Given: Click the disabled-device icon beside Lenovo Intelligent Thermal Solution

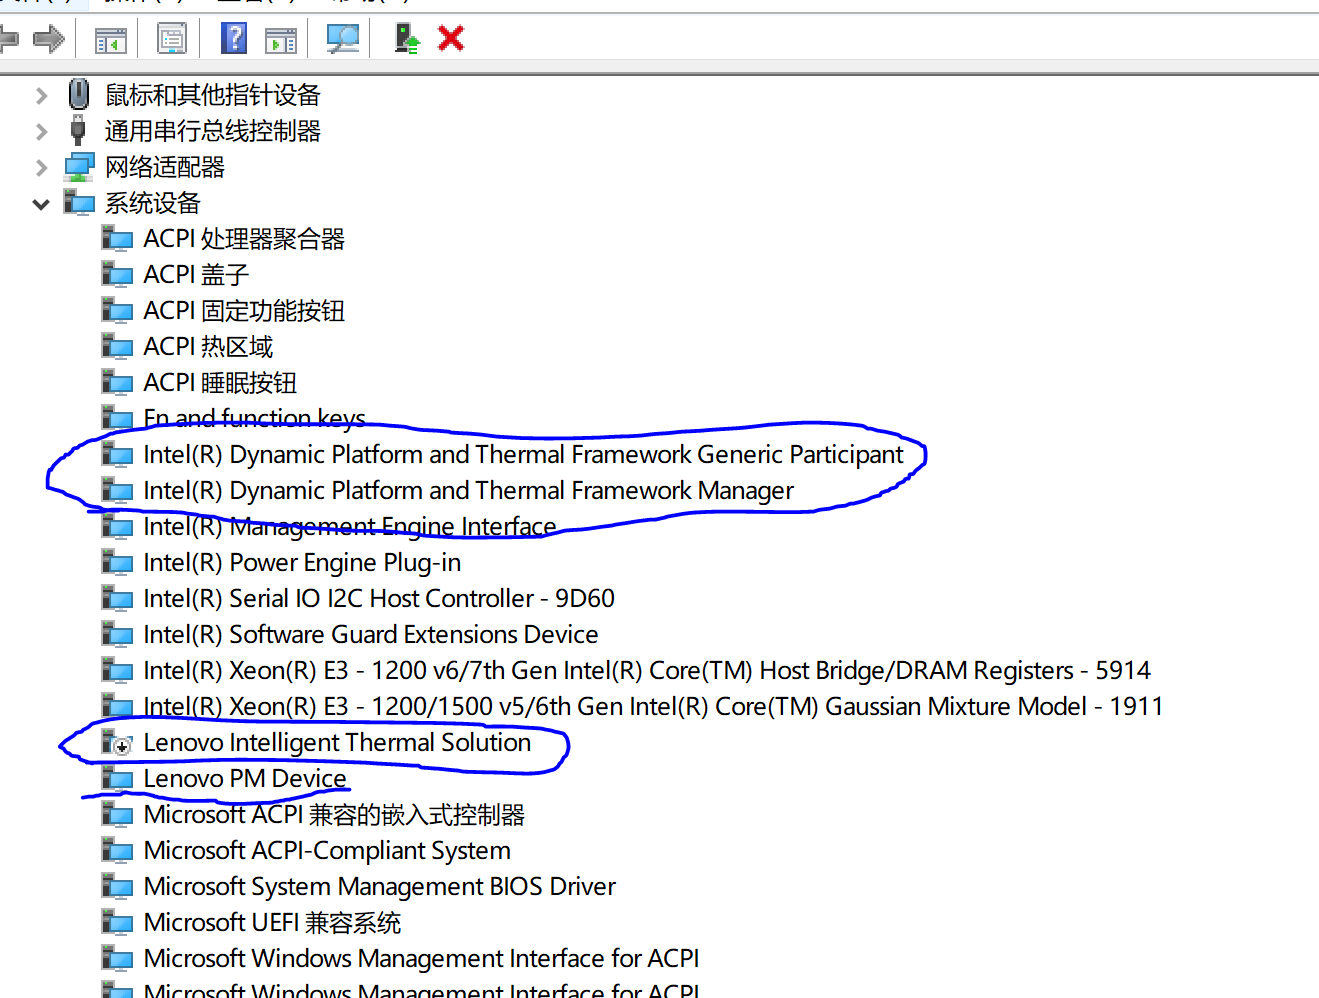Looking at the screenshot, I should pos(118,742).
